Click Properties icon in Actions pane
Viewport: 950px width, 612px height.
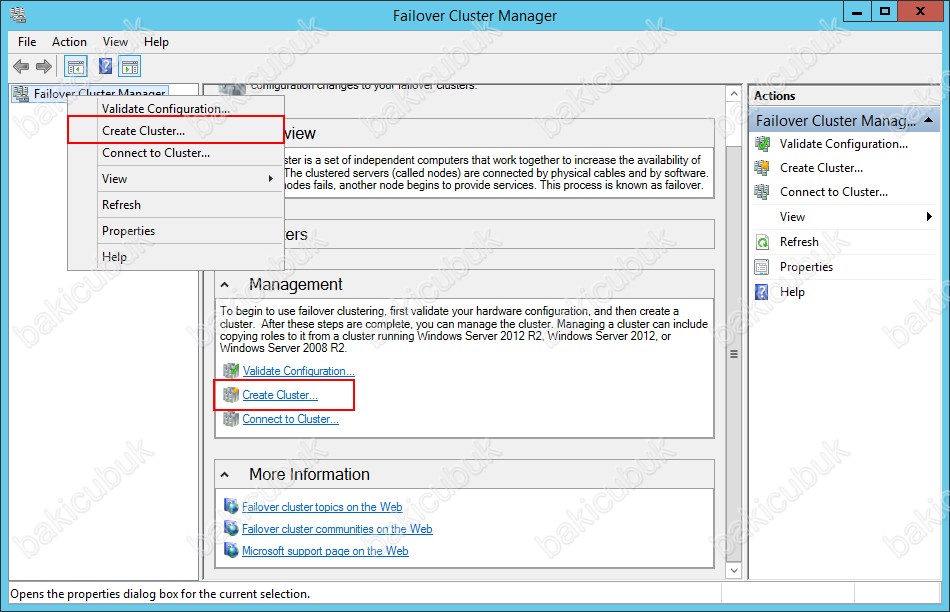pos(762,267)
